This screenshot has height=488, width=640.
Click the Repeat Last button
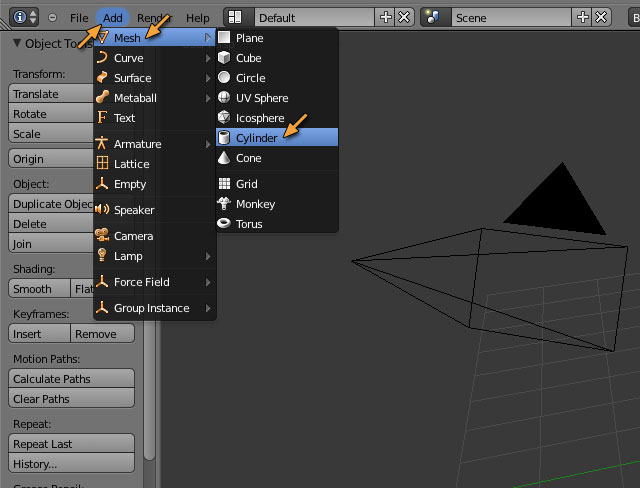[71, 444]
